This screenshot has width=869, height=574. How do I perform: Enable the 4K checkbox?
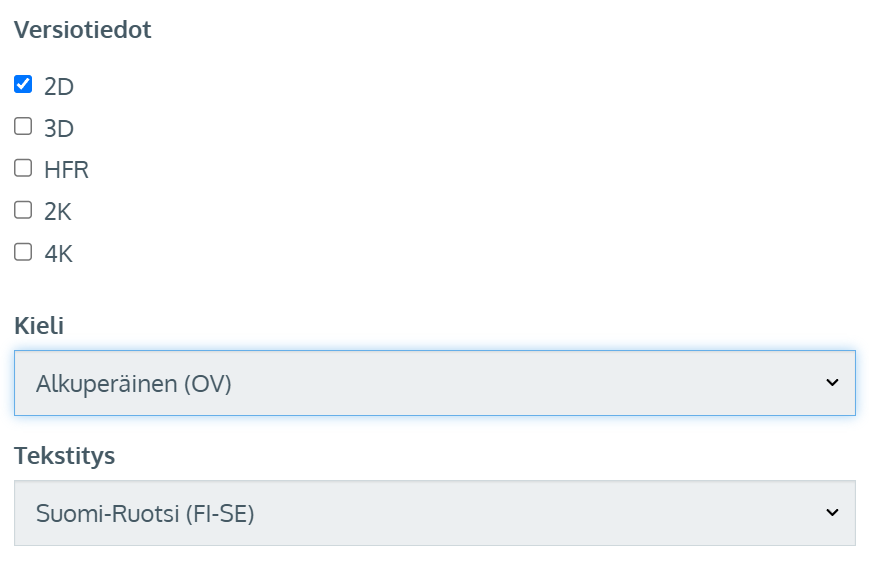pyautogui.click(x=23, y=253)
